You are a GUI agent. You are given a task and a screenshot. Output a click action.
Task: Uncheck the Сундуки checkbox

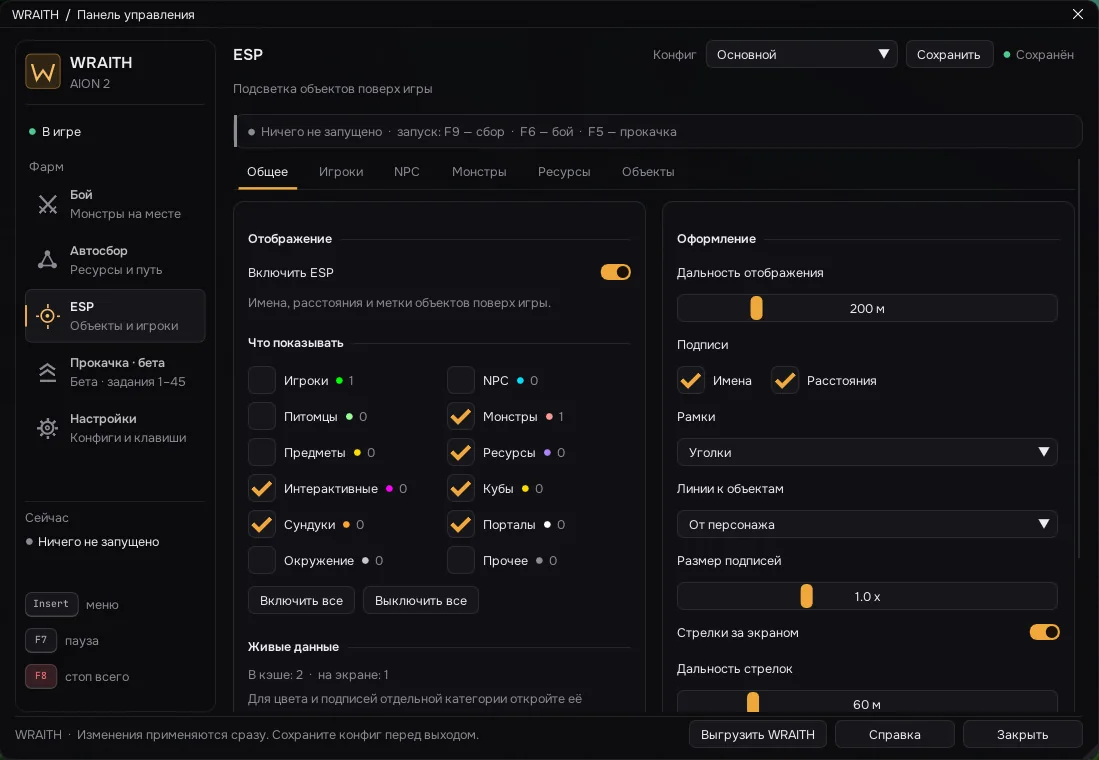point(262,524)
